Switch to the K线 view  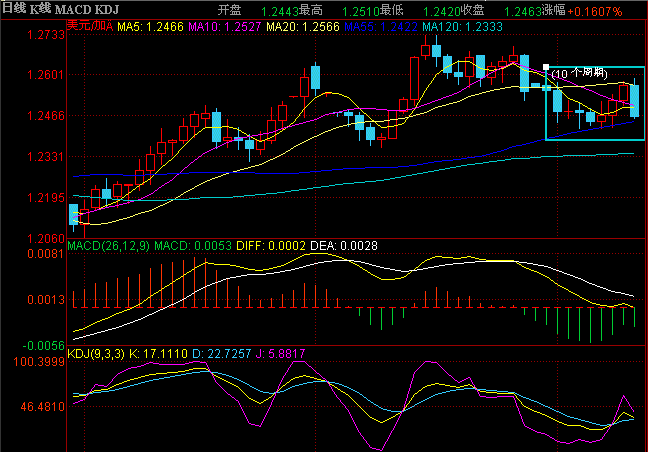40,9
